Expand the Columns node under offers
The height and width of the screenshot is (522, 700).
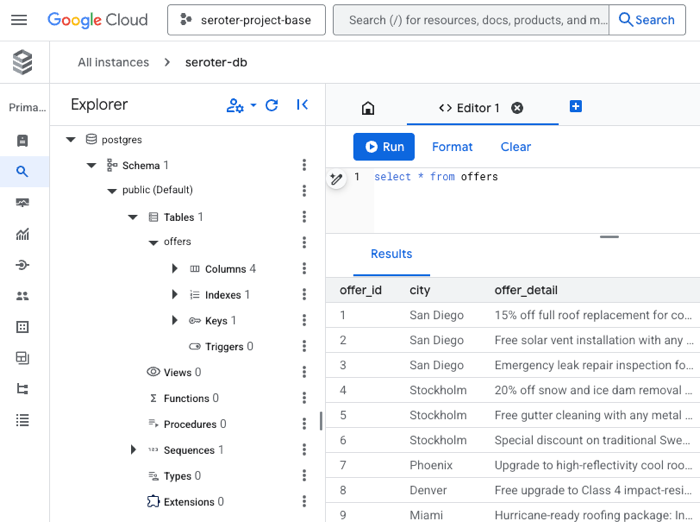coord(175,269)
